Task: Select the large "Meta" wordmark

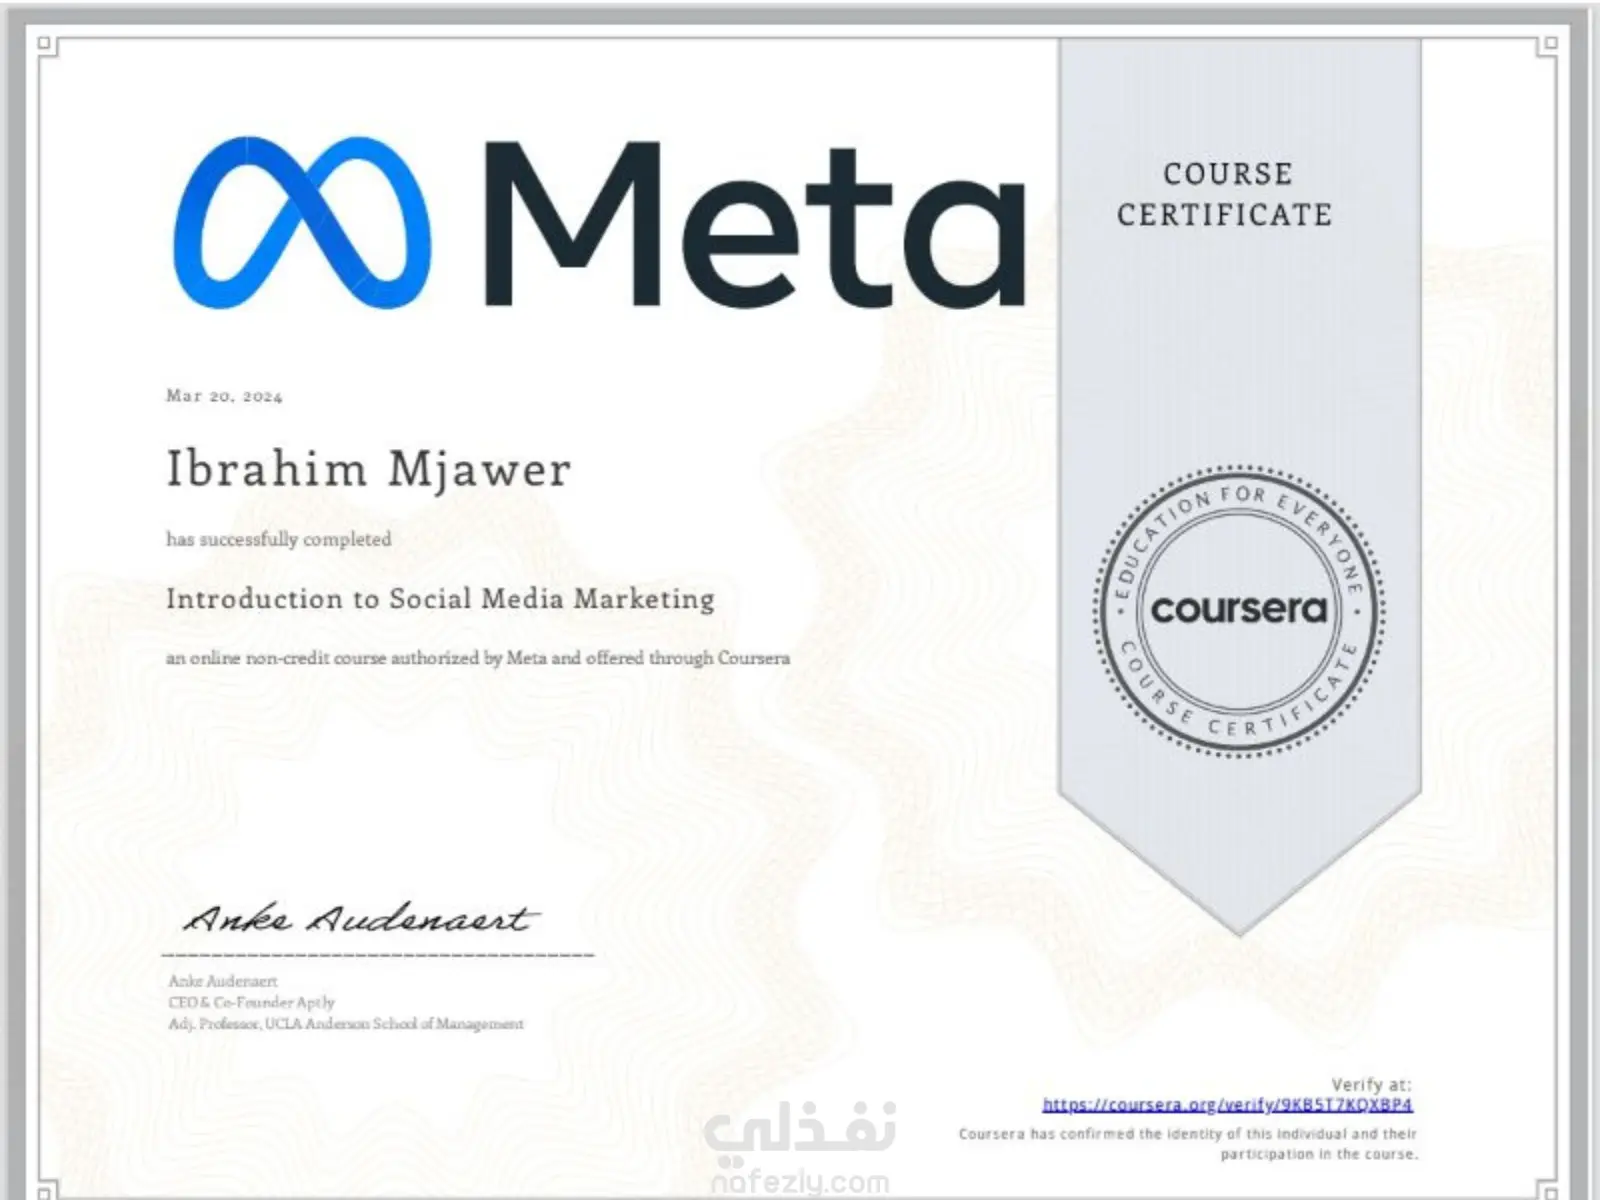Action: pyautogui.click(x=755, y=223)
